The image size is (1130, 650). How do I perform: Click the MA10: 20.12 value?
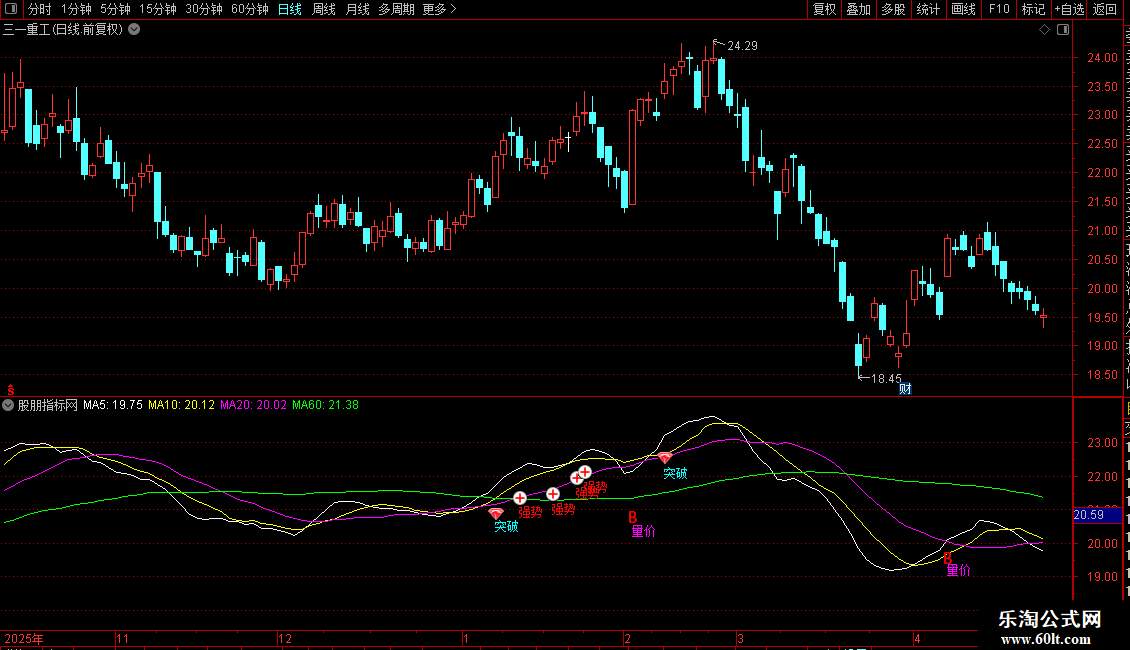[181, 405]
